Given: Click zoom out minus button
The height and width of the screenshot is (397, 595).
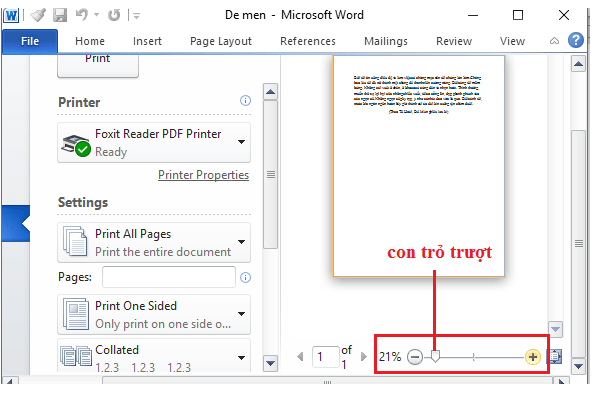Looking at the screenshot, I should (414, 357).
